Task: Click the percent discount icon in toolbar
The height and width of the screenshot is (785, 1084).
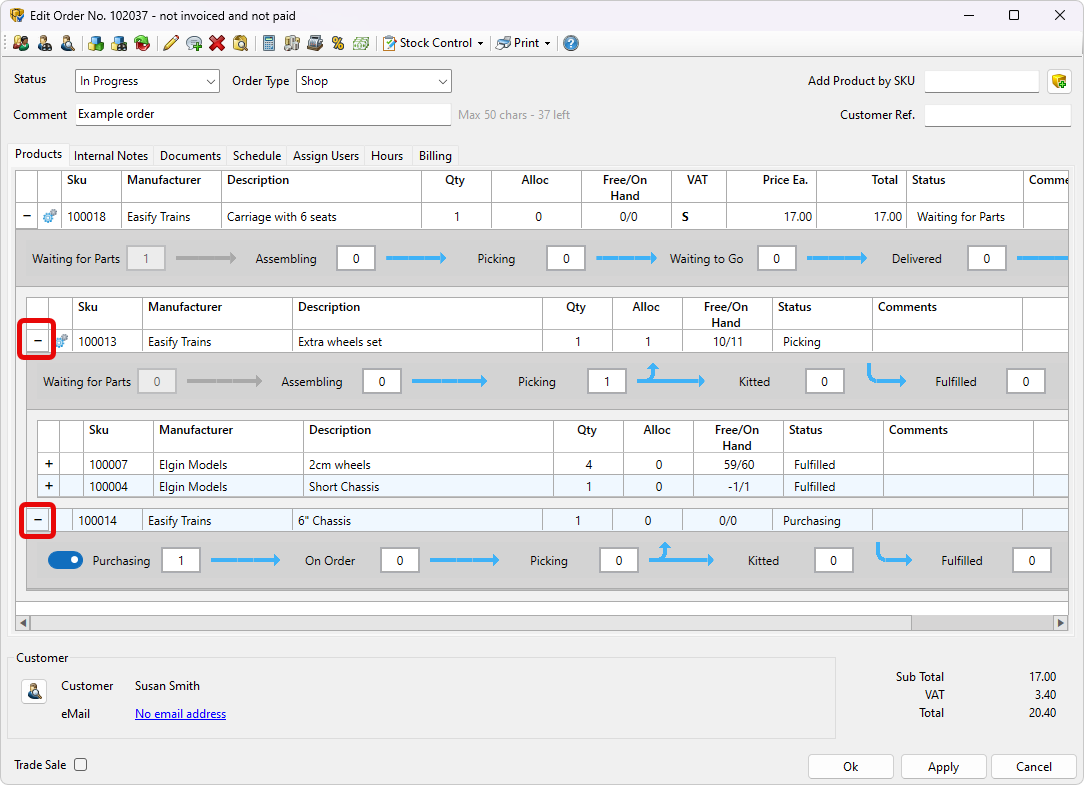Action: coord(338,43)
